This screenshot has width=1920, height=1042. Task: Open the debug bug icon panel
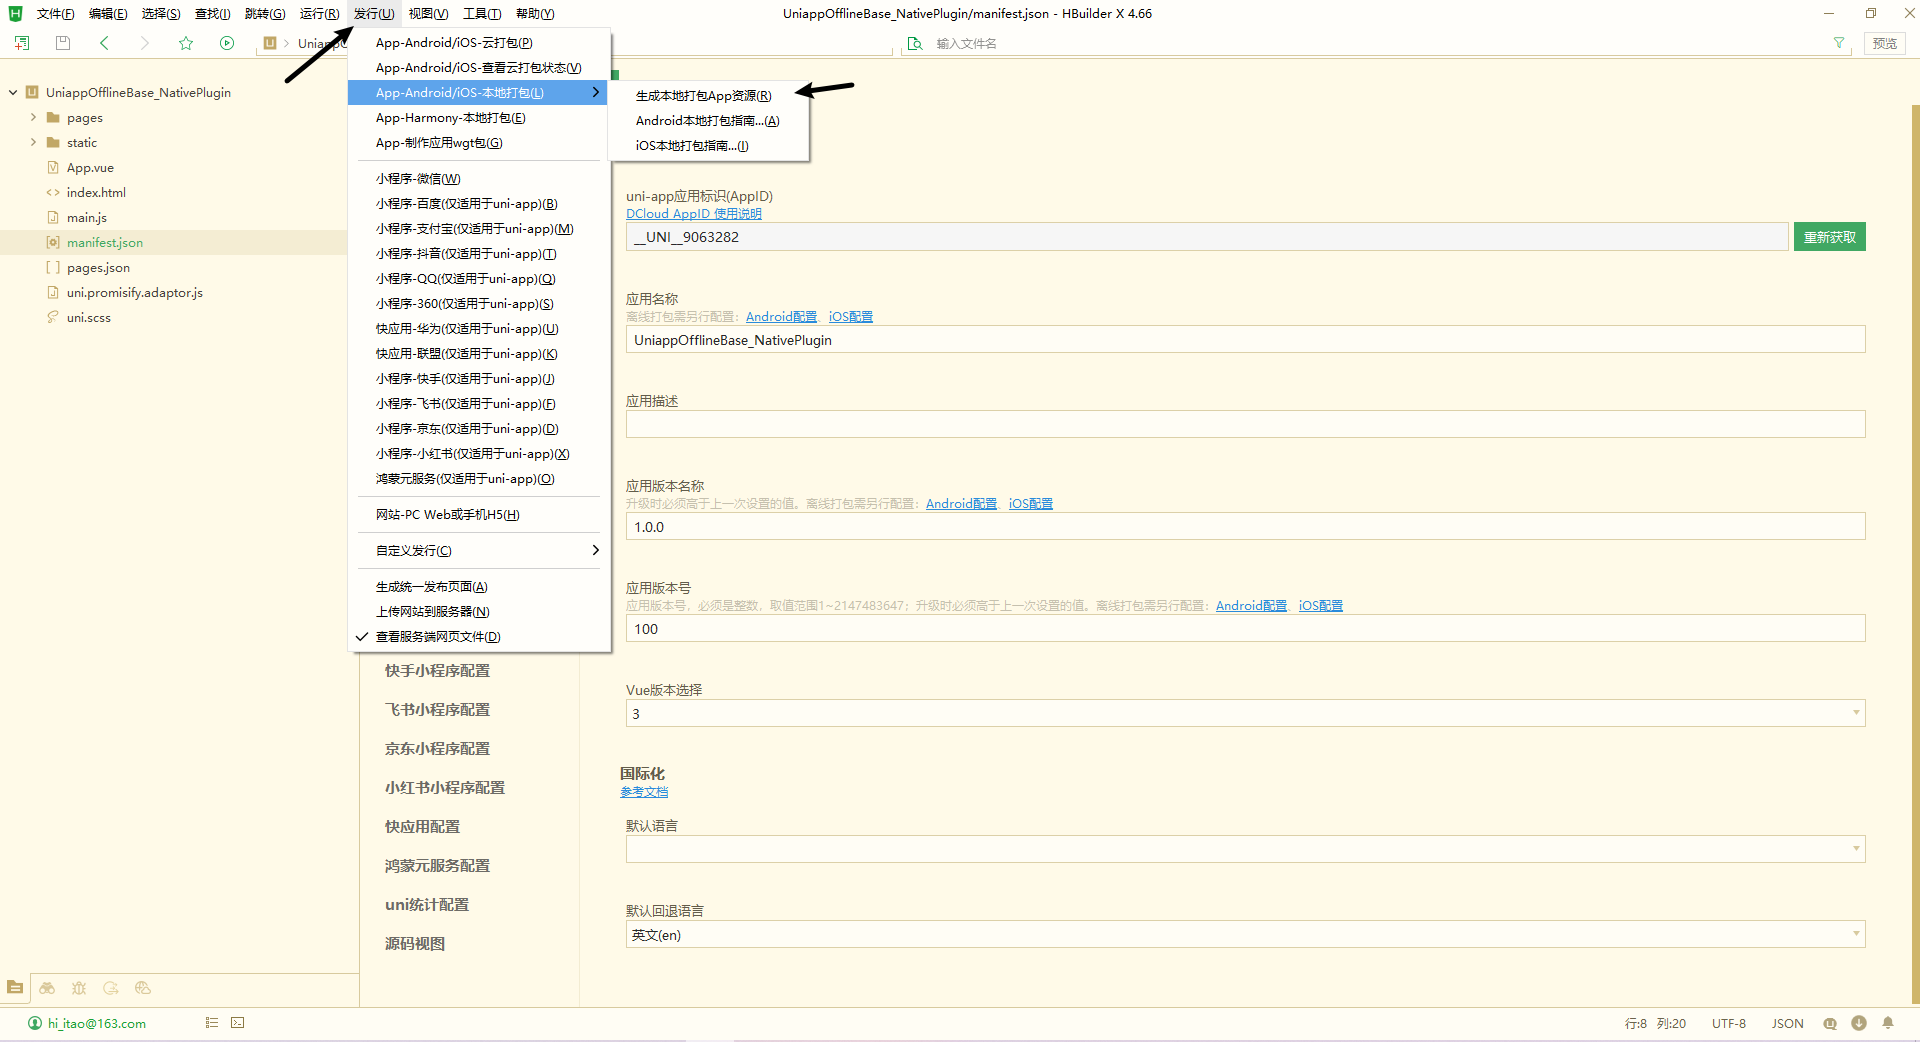(79, 988)
